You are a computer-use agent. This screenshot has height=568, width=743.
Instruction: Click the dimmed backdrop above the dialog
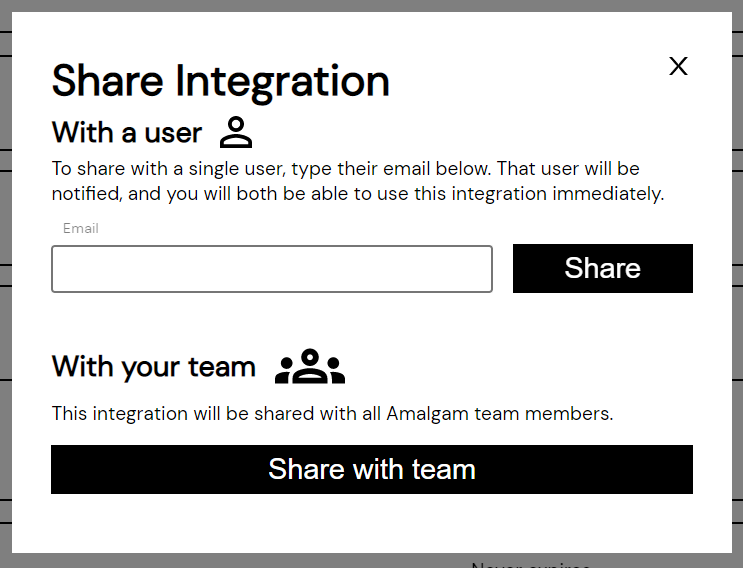(372, 5)
